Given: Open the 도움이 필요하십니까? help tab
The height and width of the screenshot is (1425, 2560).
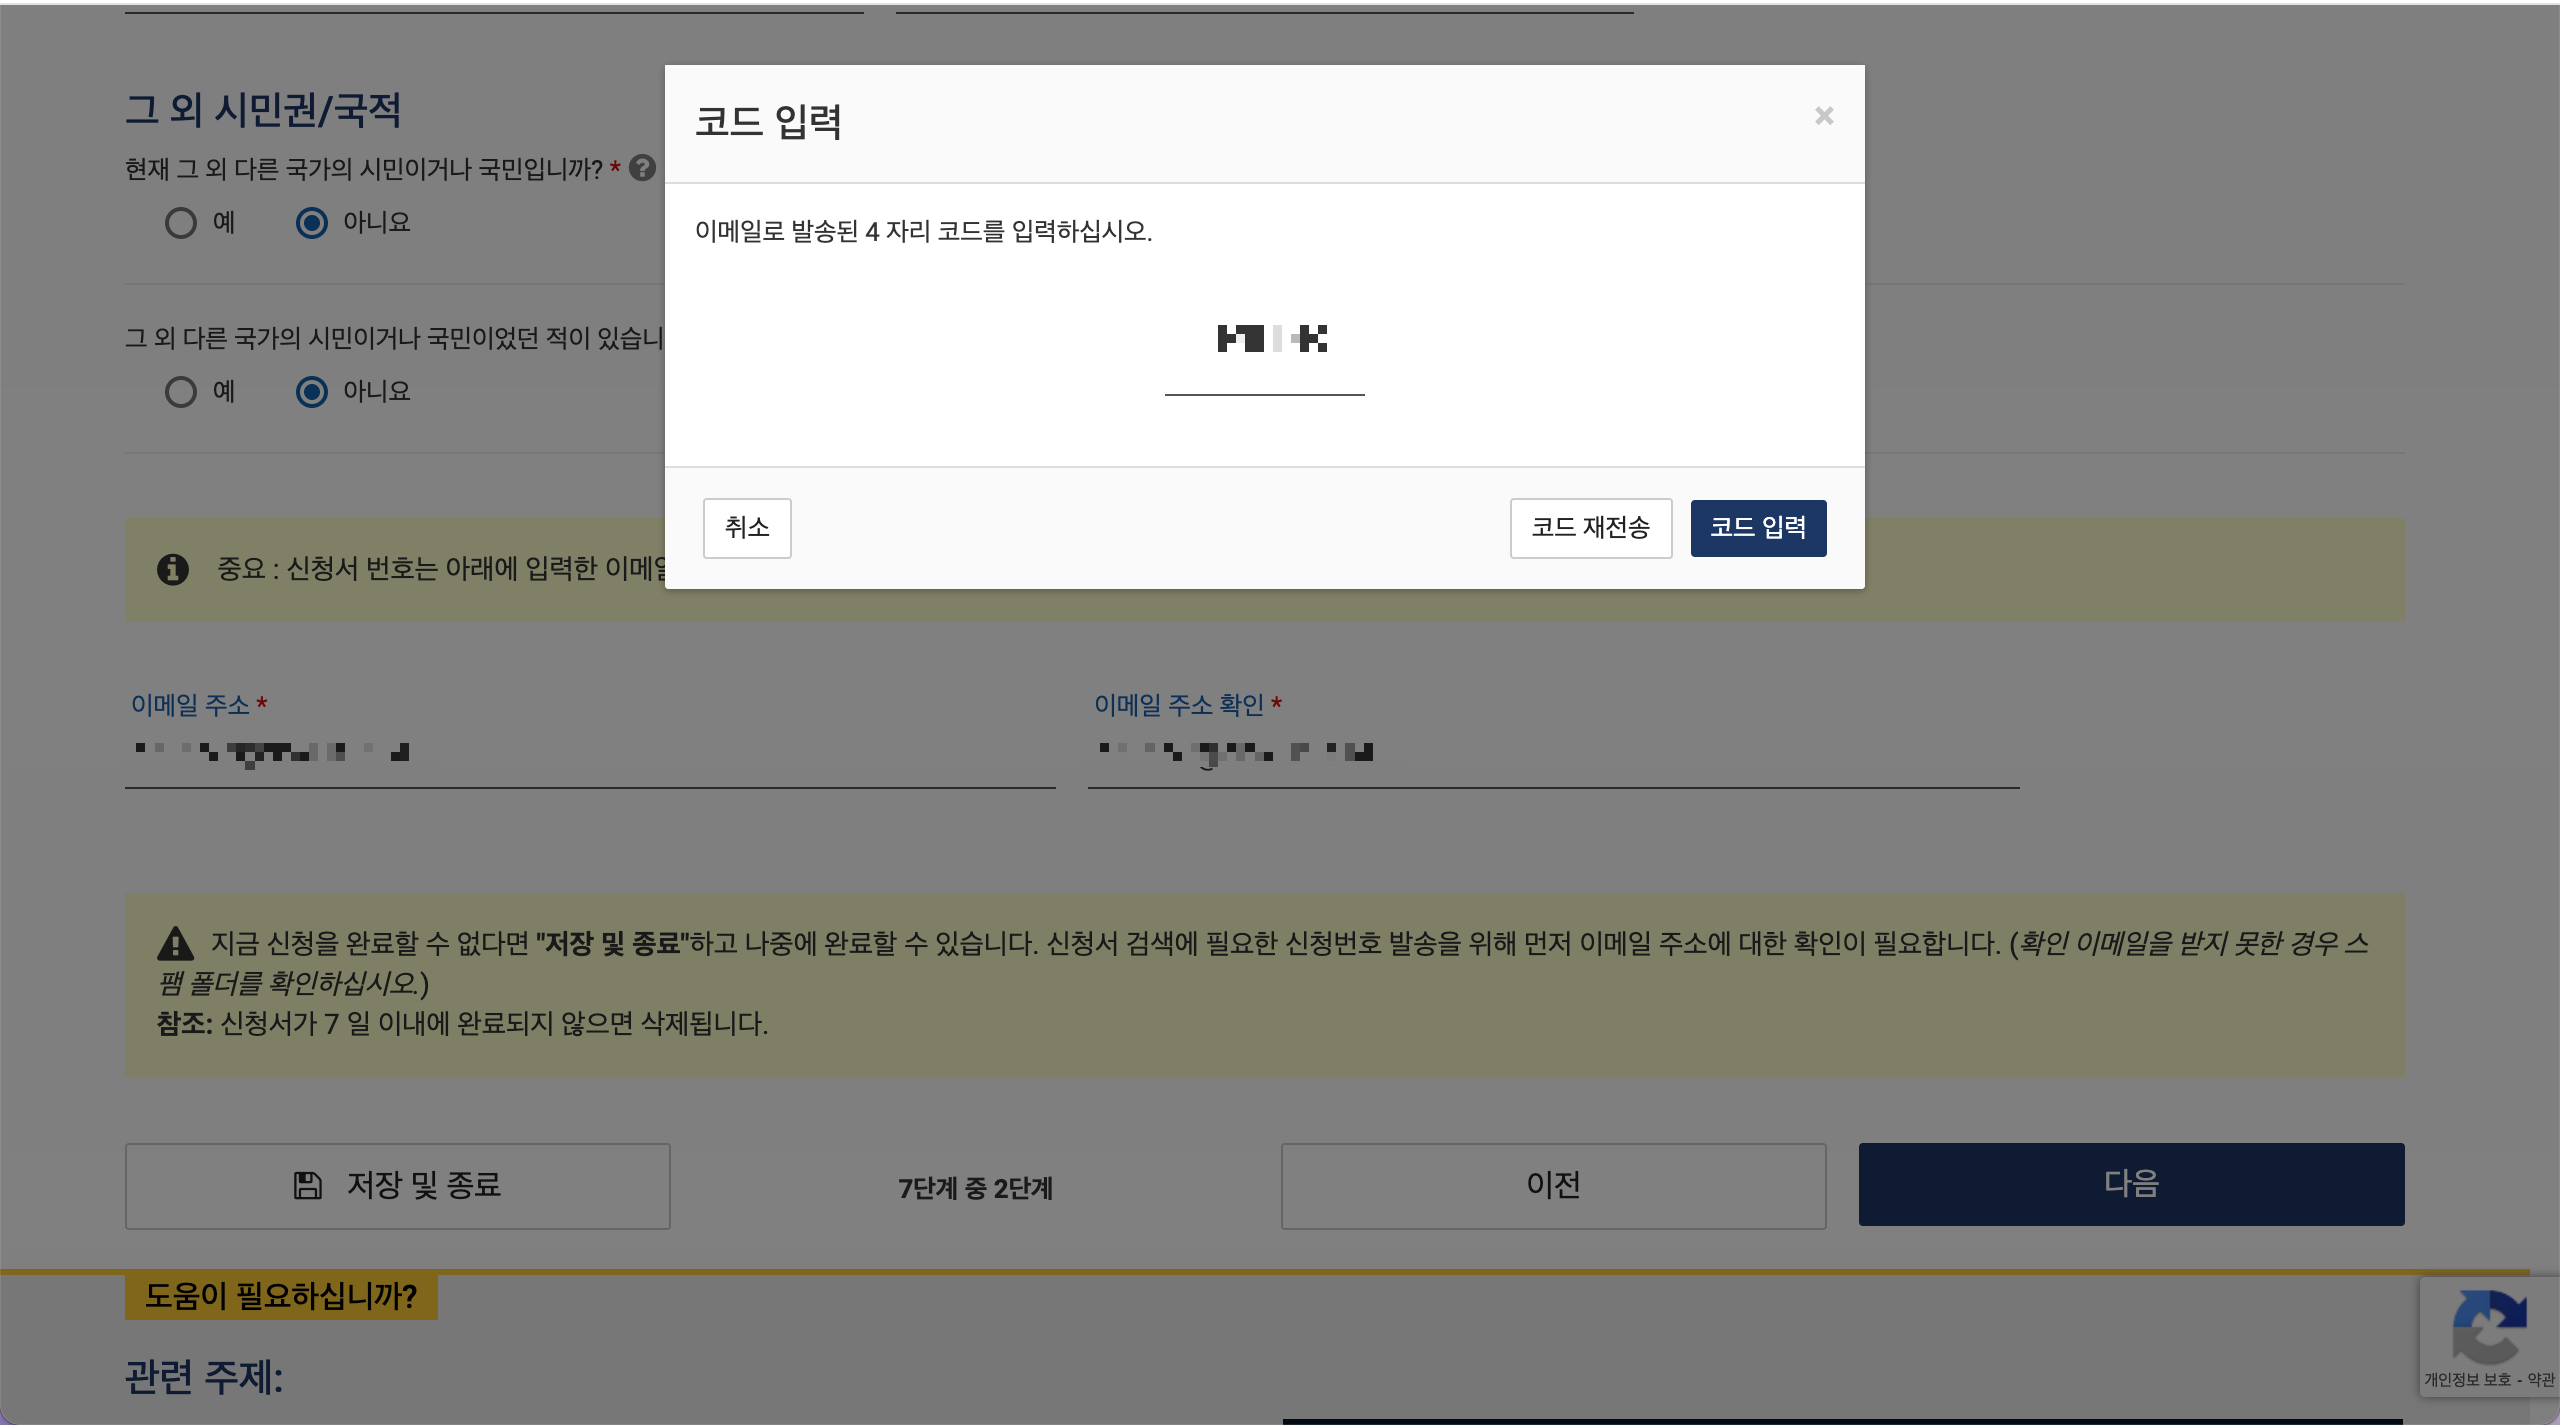Looking at the screenshot, I should [x=281, y=1297].
